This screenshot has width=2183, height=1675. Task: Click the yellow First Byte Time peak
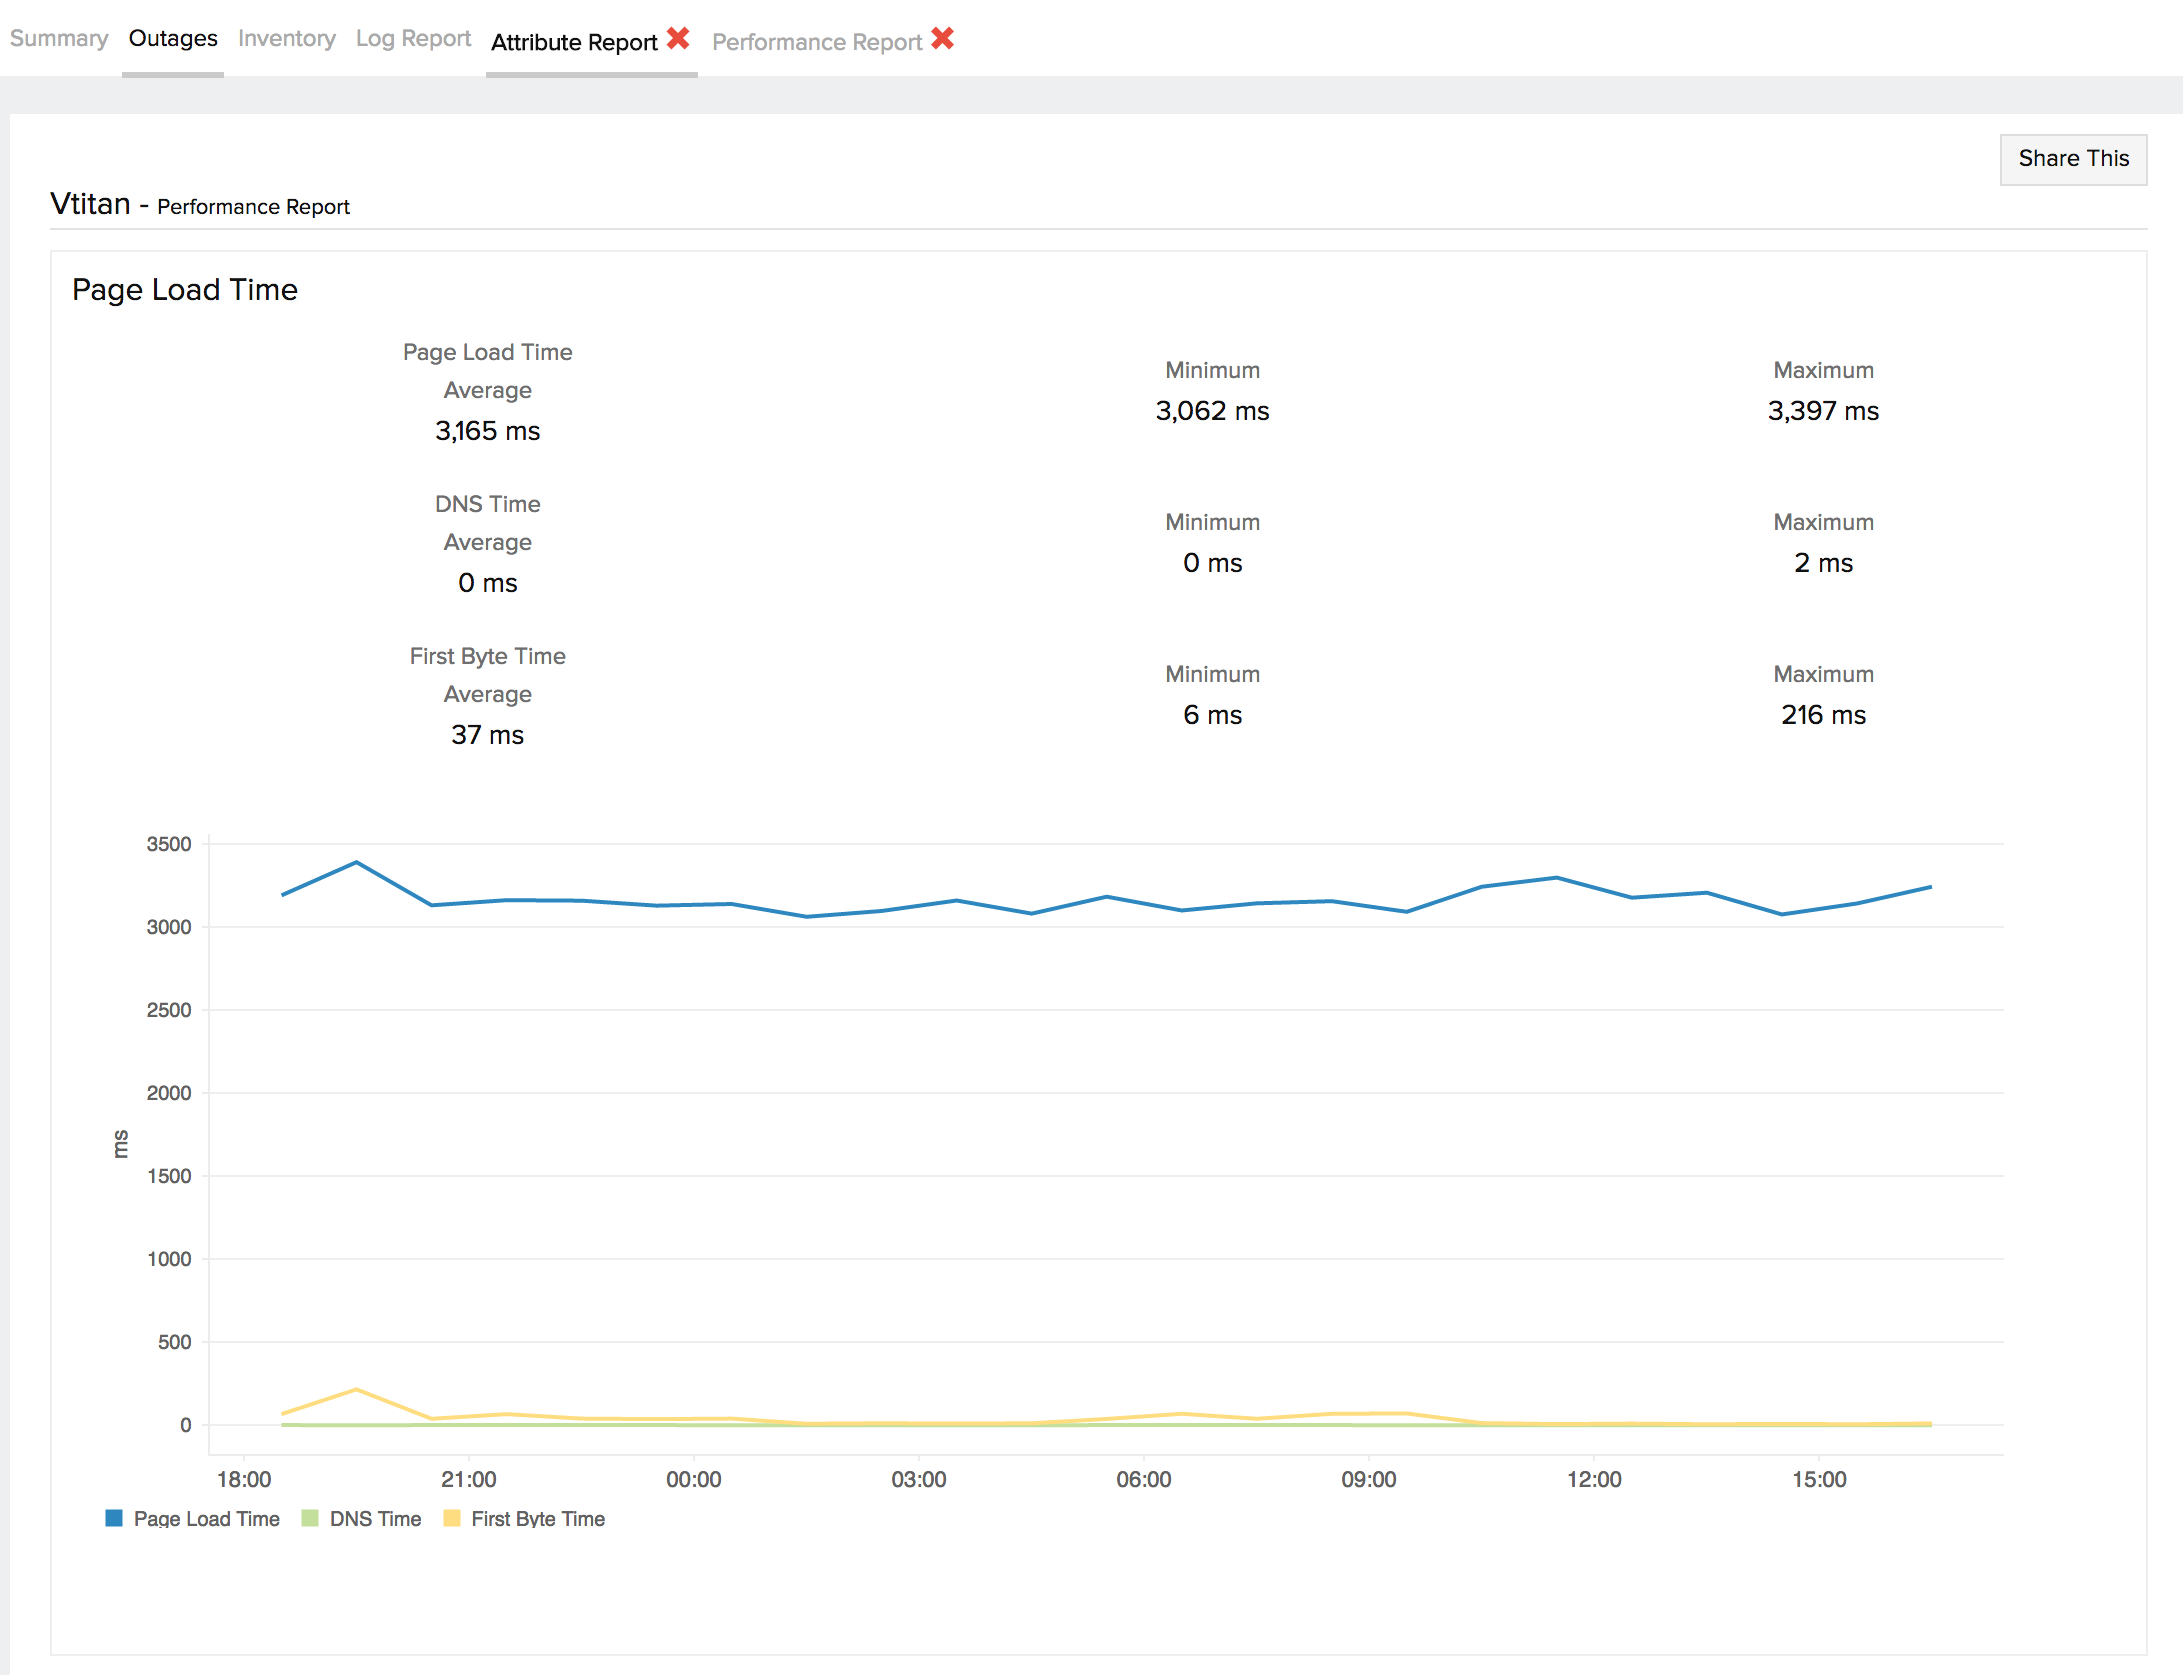pos(357,1390)
